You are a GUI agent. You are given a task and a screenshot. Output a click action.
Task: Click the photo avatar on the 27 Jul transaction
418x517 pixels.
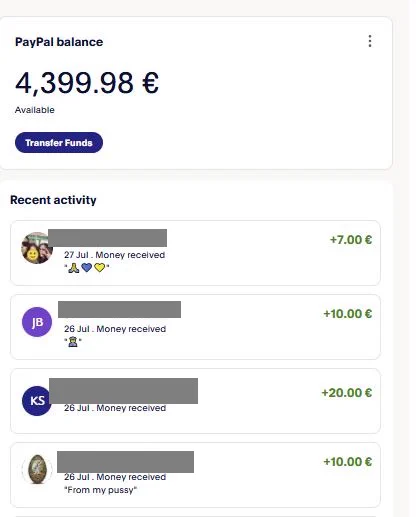(37, 248)
